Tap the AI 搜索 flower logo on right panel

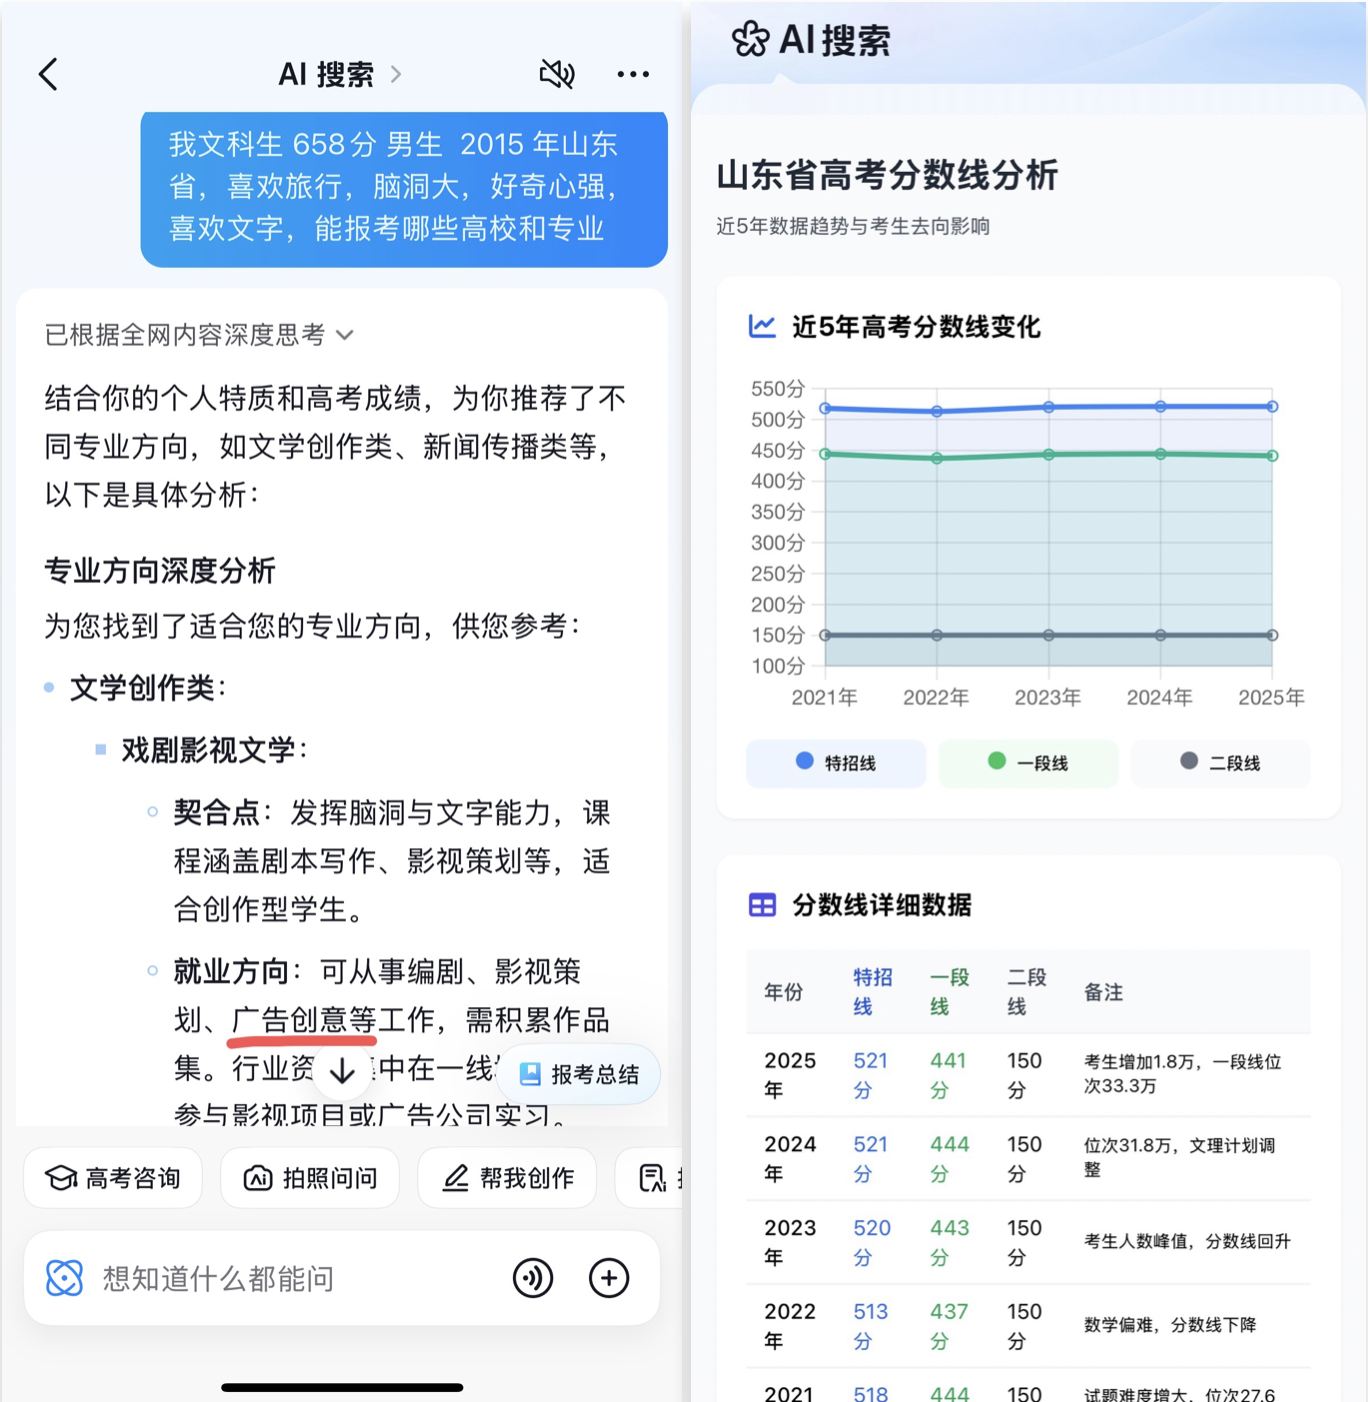pos(750,40)
